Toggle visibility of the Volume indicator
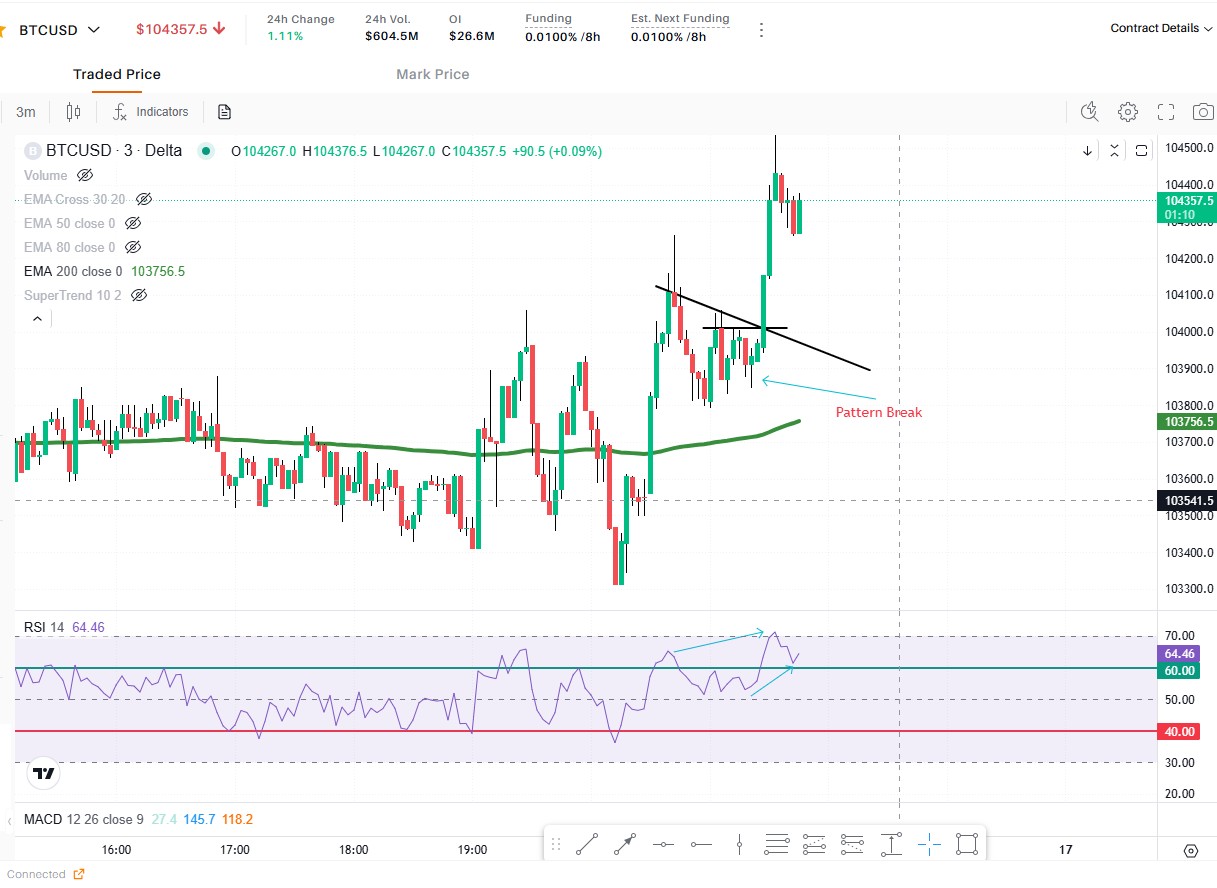Viewport: 1217px width, 888px height. [x=87, y=175]
